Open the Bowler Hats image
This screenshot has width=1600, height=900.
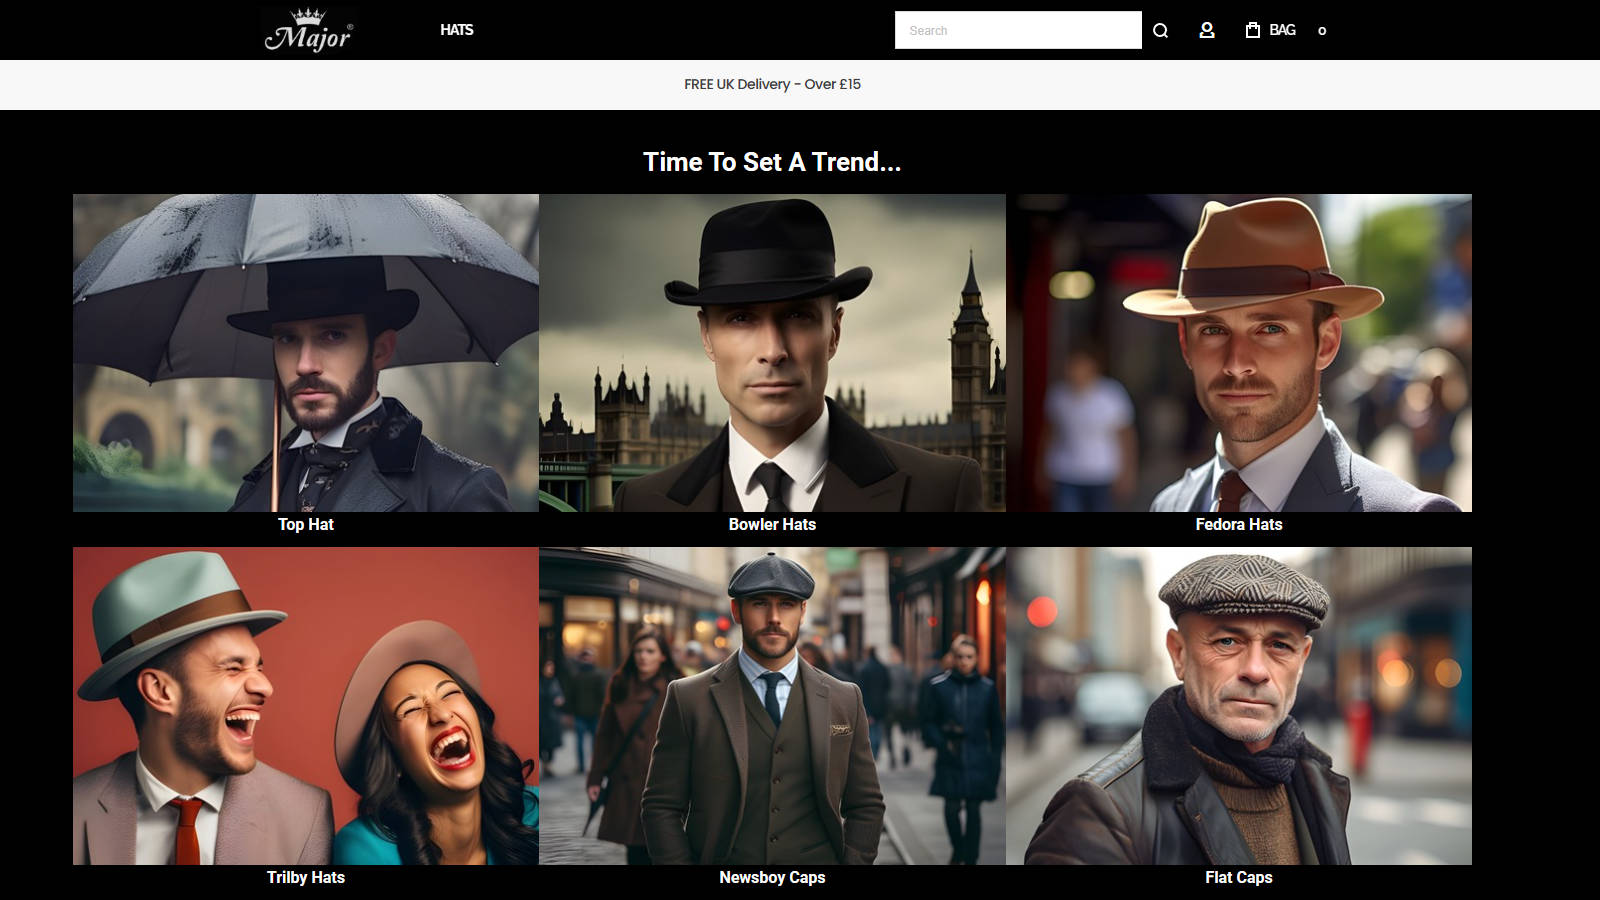tap(772, 353)
